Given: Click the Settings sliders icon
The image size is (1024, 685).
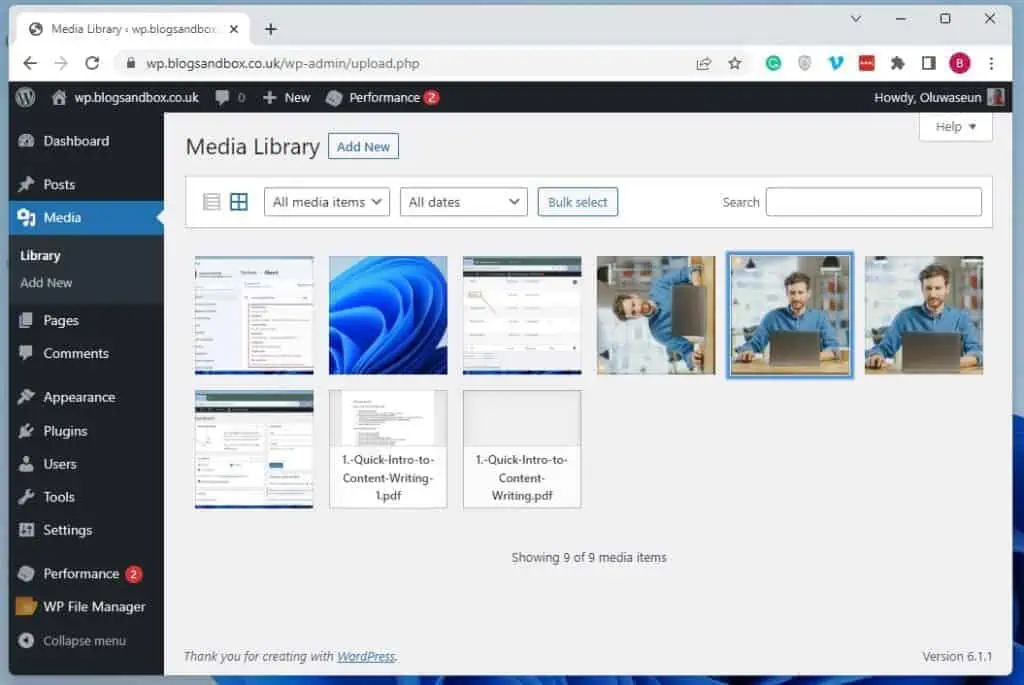Looking at the screenshot, I should coord(26,530).
